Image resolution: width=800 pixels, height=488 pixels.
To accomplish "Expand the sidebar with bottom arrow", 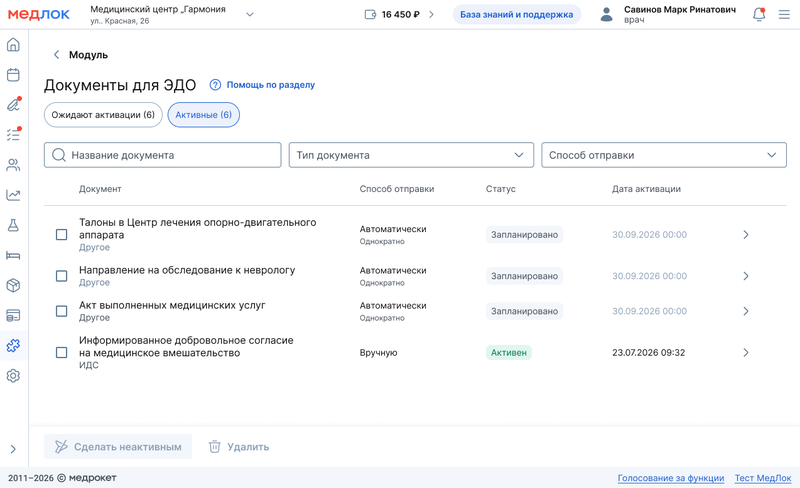I will (x=13, y=449).
